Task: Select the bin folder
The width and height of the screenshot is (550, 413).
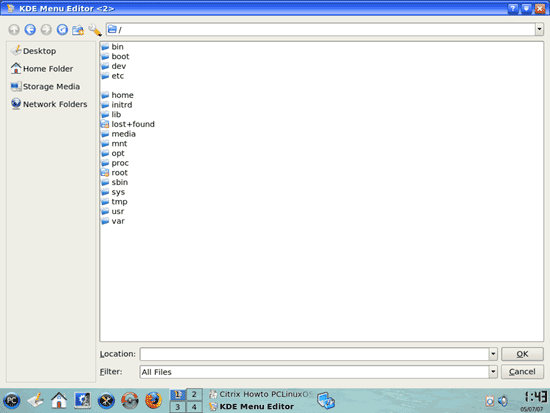Action: click(x=113, y=47)
